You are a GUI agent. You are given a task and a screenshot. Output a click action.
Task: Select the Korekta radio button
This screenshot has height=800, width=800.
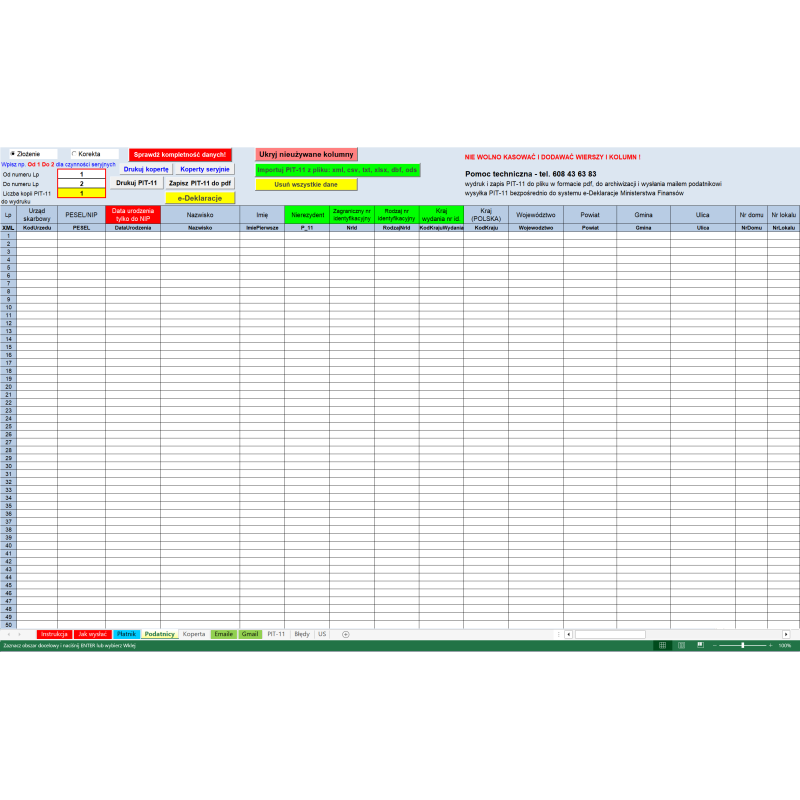[x=74, y=154]
